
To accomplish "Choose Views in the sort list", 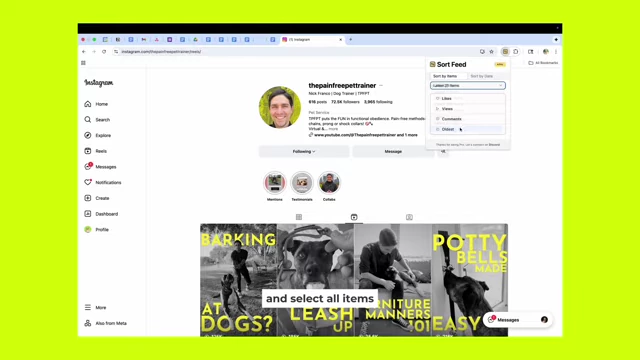I will (x=468, y=109).
